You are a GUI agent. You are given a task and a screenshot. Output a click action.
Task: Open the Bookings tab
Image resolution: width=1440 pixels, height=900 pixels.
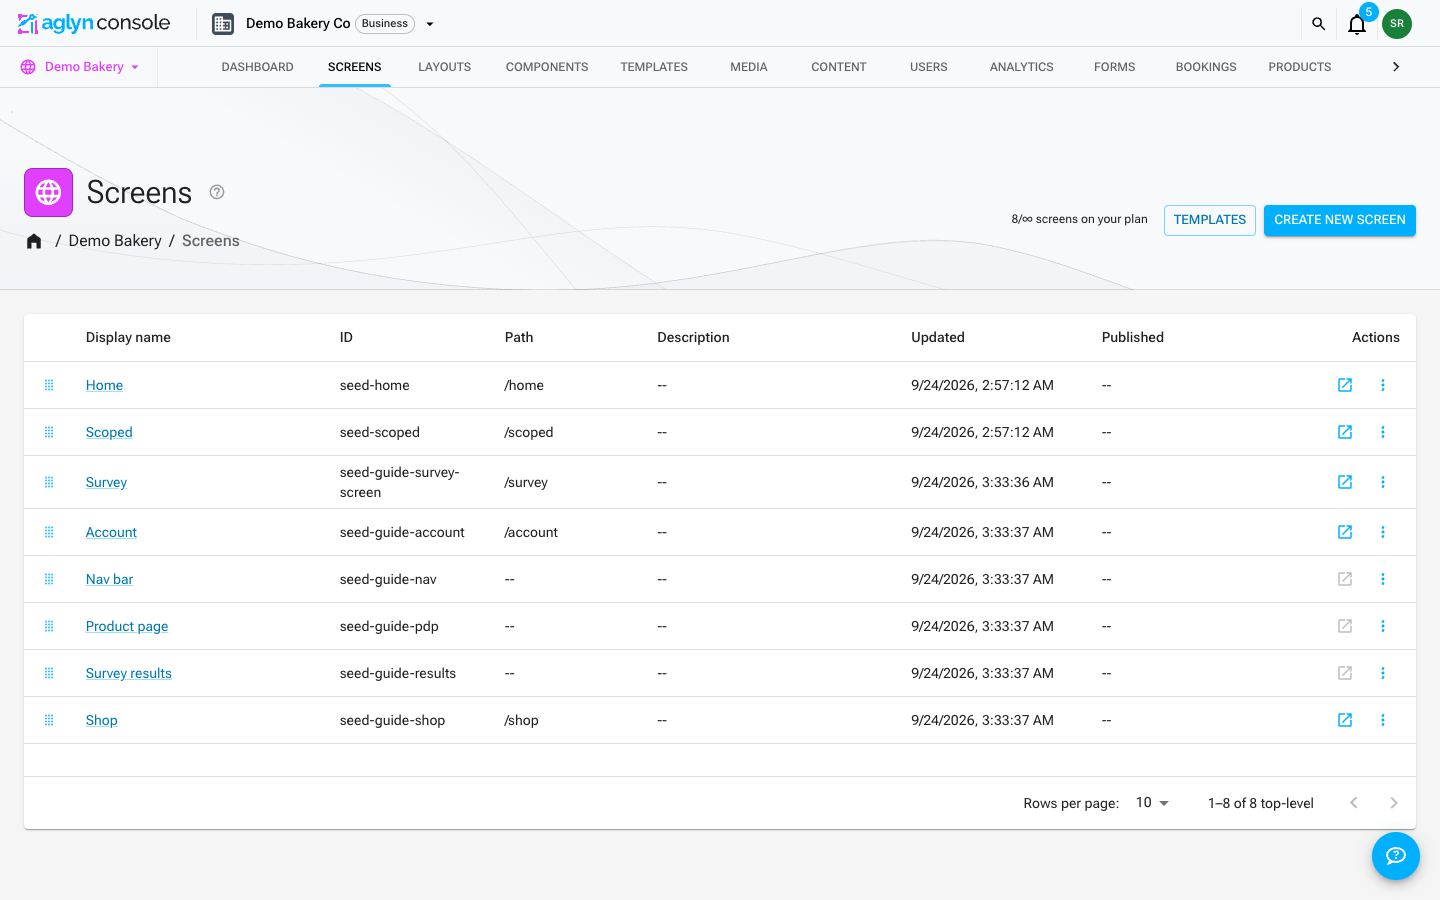[x=1206, y=67]
